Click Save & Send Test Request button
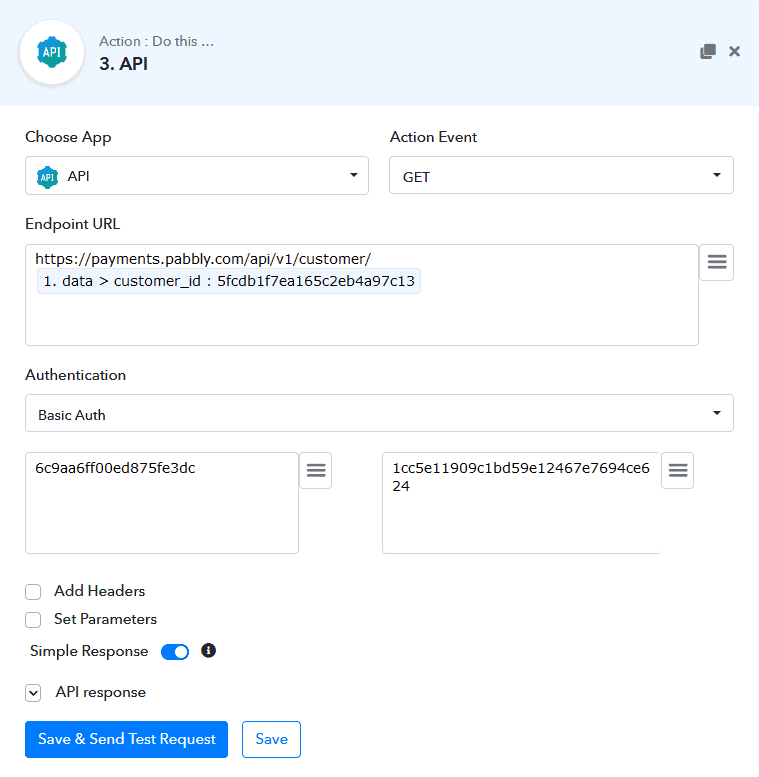Screen dimensions: 759x777 click(x=126, y=739)
